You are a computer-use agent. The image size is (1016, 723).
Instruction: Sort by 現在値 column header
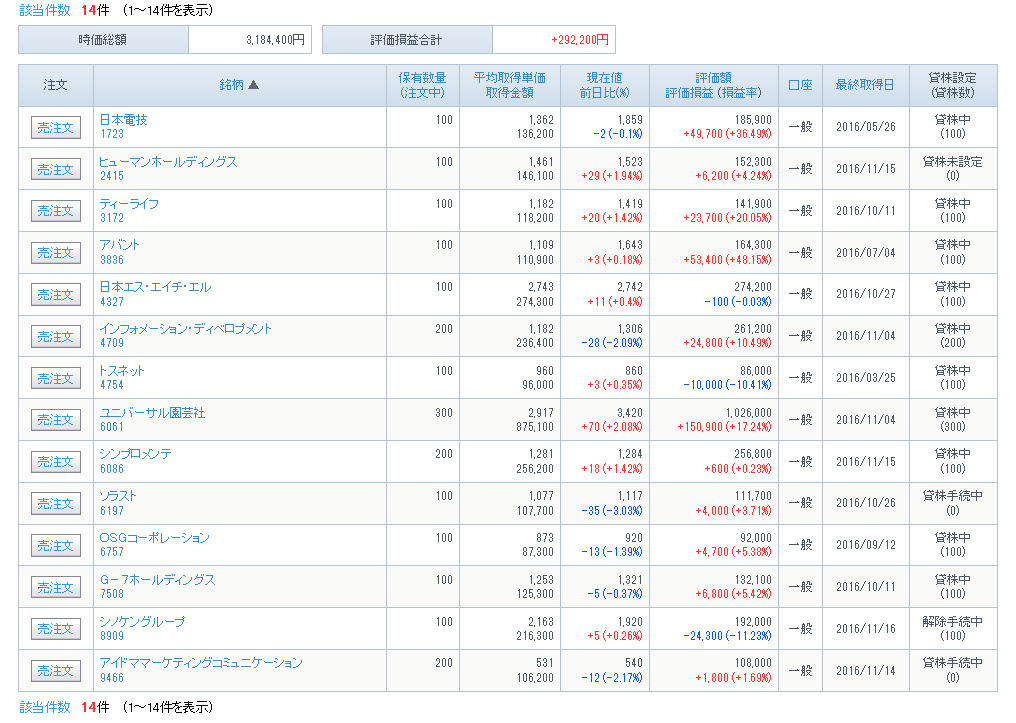[605, 78]
